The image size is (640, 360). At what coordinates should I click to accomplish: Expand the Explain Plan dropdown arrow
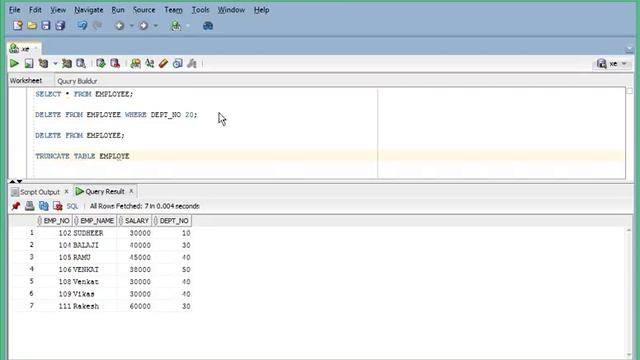(55, 63)
